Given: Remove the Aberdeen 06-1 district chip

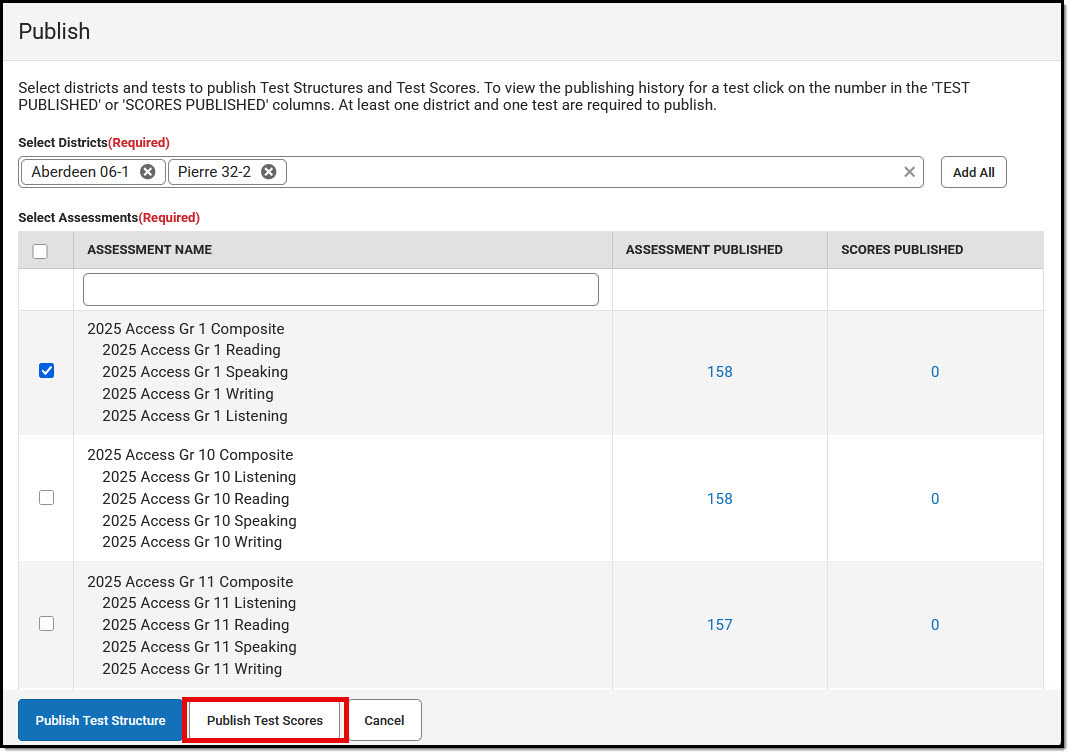Looking at the screenshot, I should pyautogui.click(x=147, y=171).
